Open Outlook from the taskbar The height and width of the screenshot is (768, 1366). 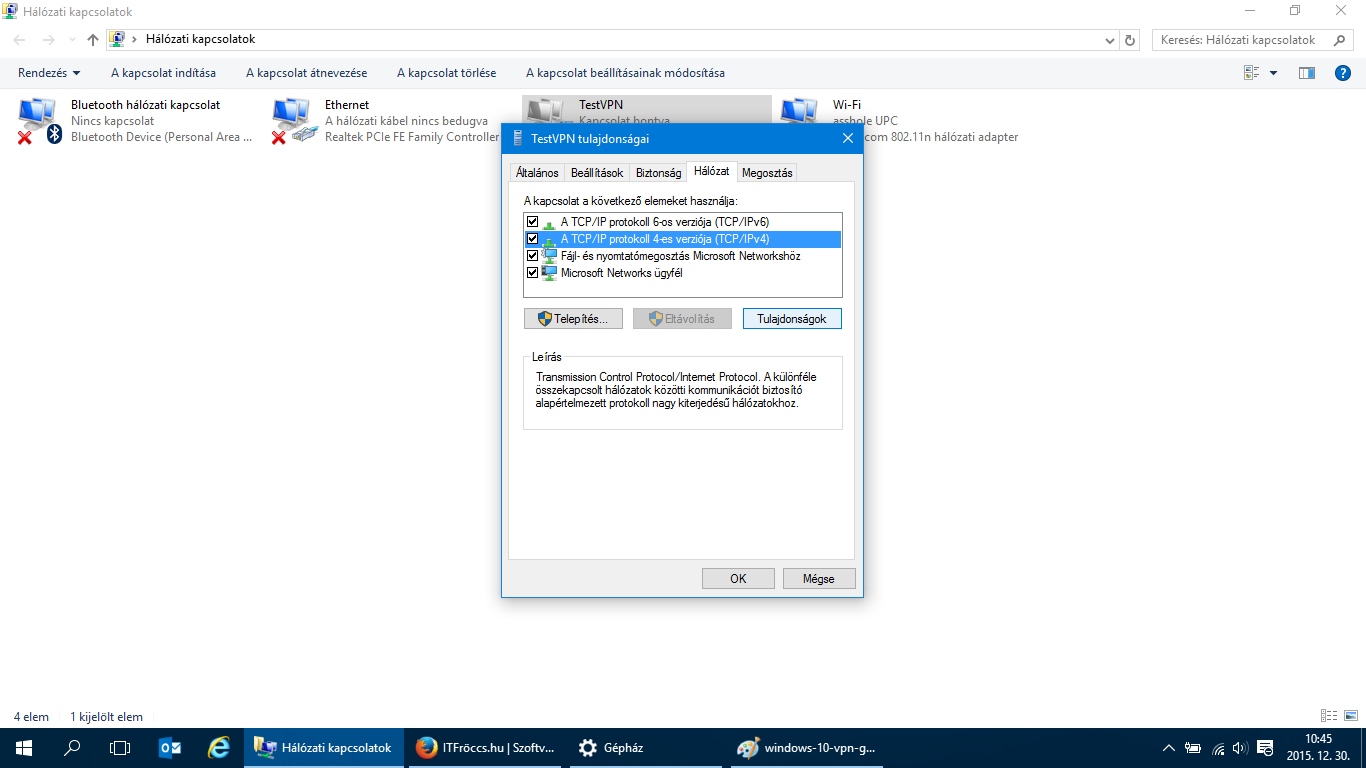[x=170, y=748]
